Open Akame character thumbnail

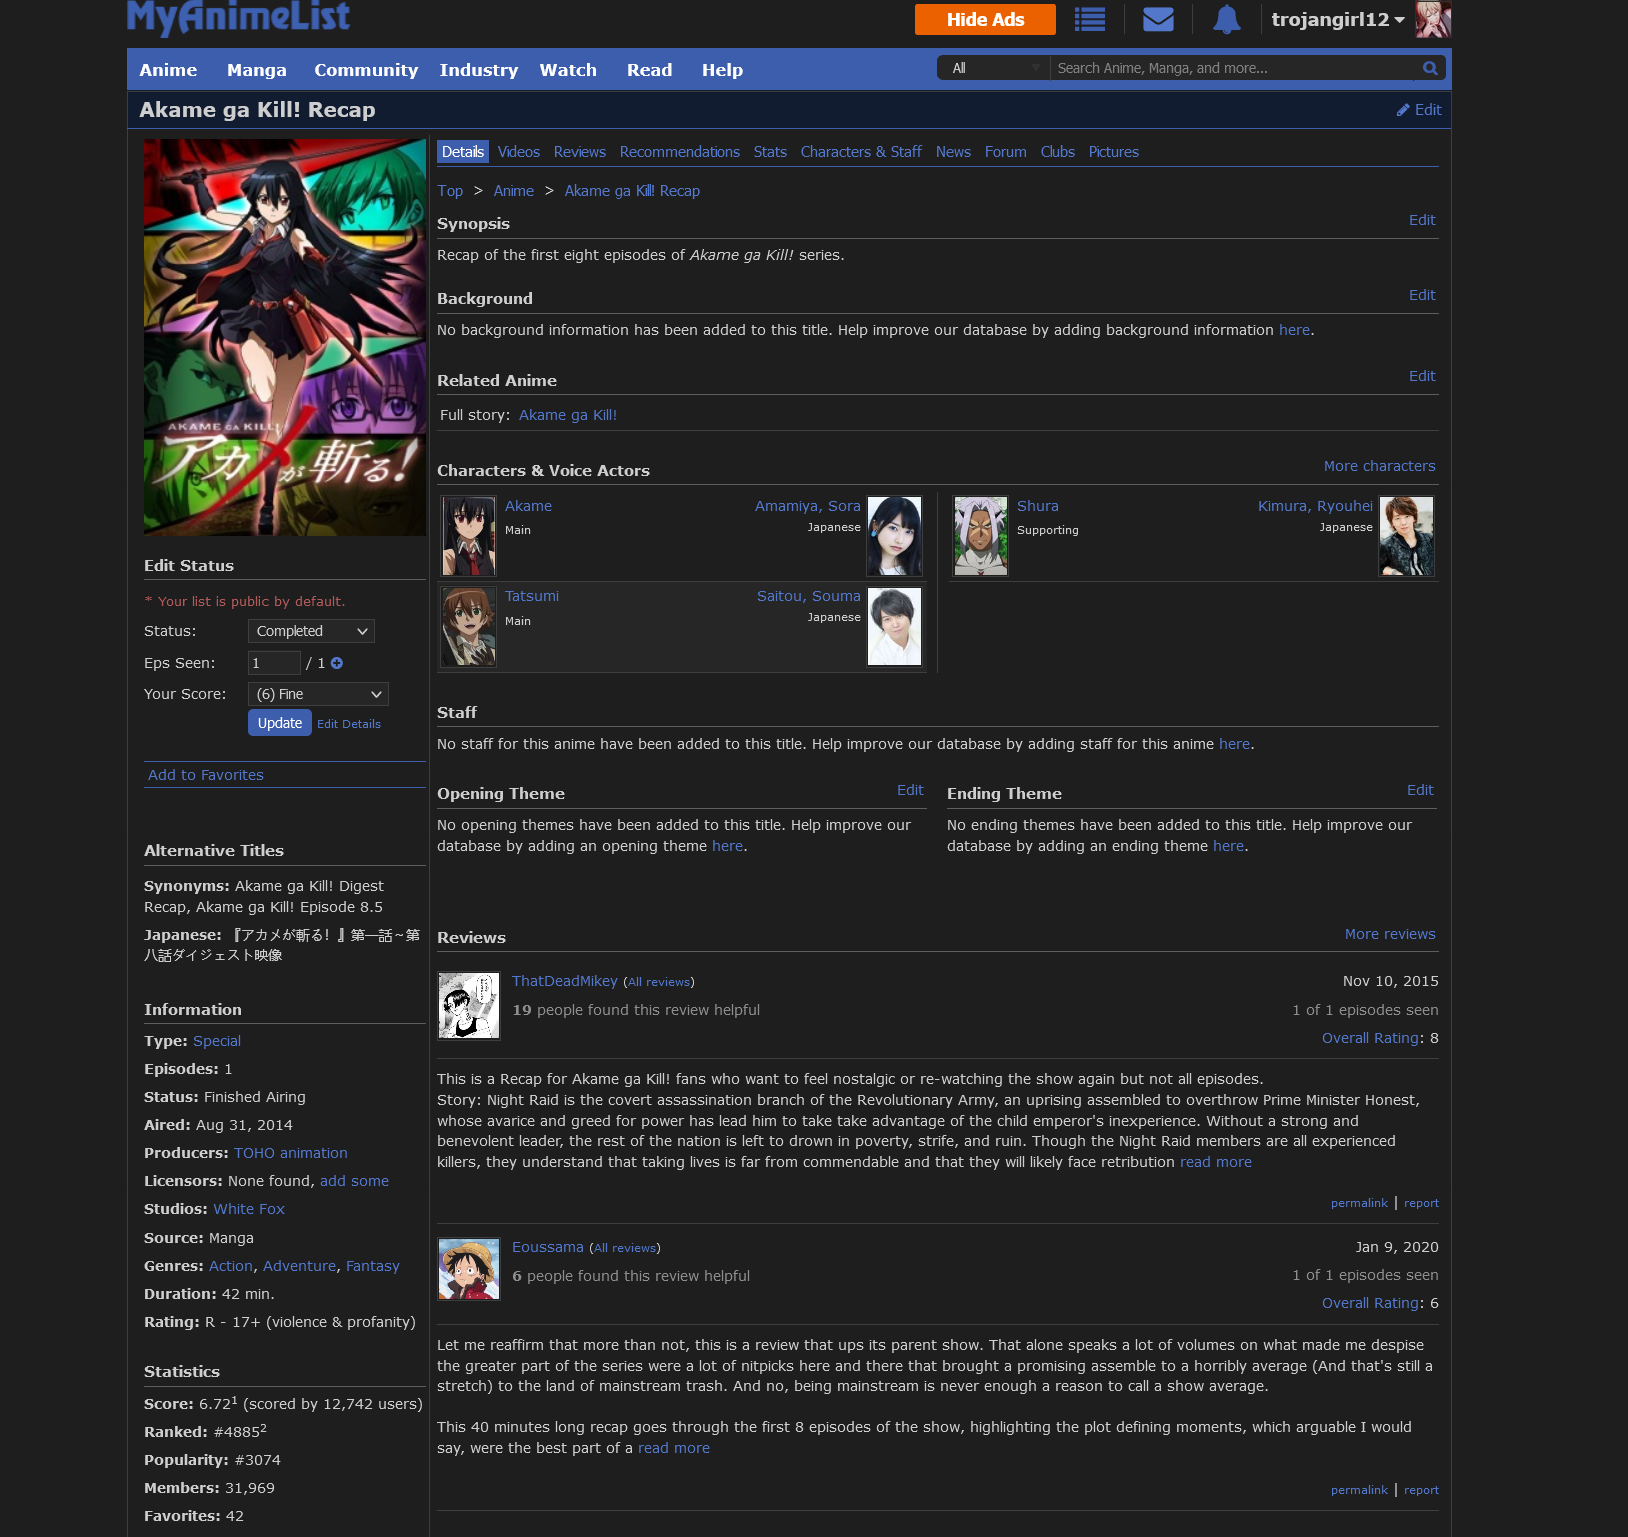469,536
